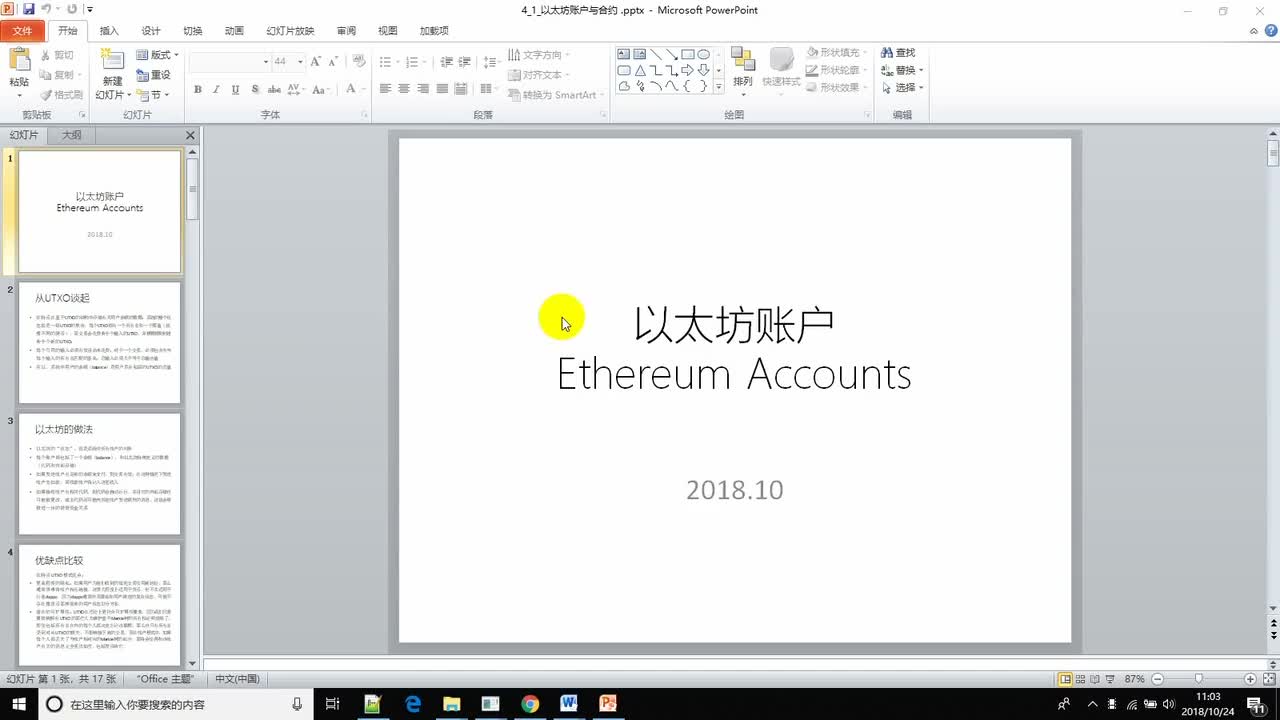Open Section (节) dropdown
The width and height of the screenshot is (1280, 720).
[x=154, y=95]
